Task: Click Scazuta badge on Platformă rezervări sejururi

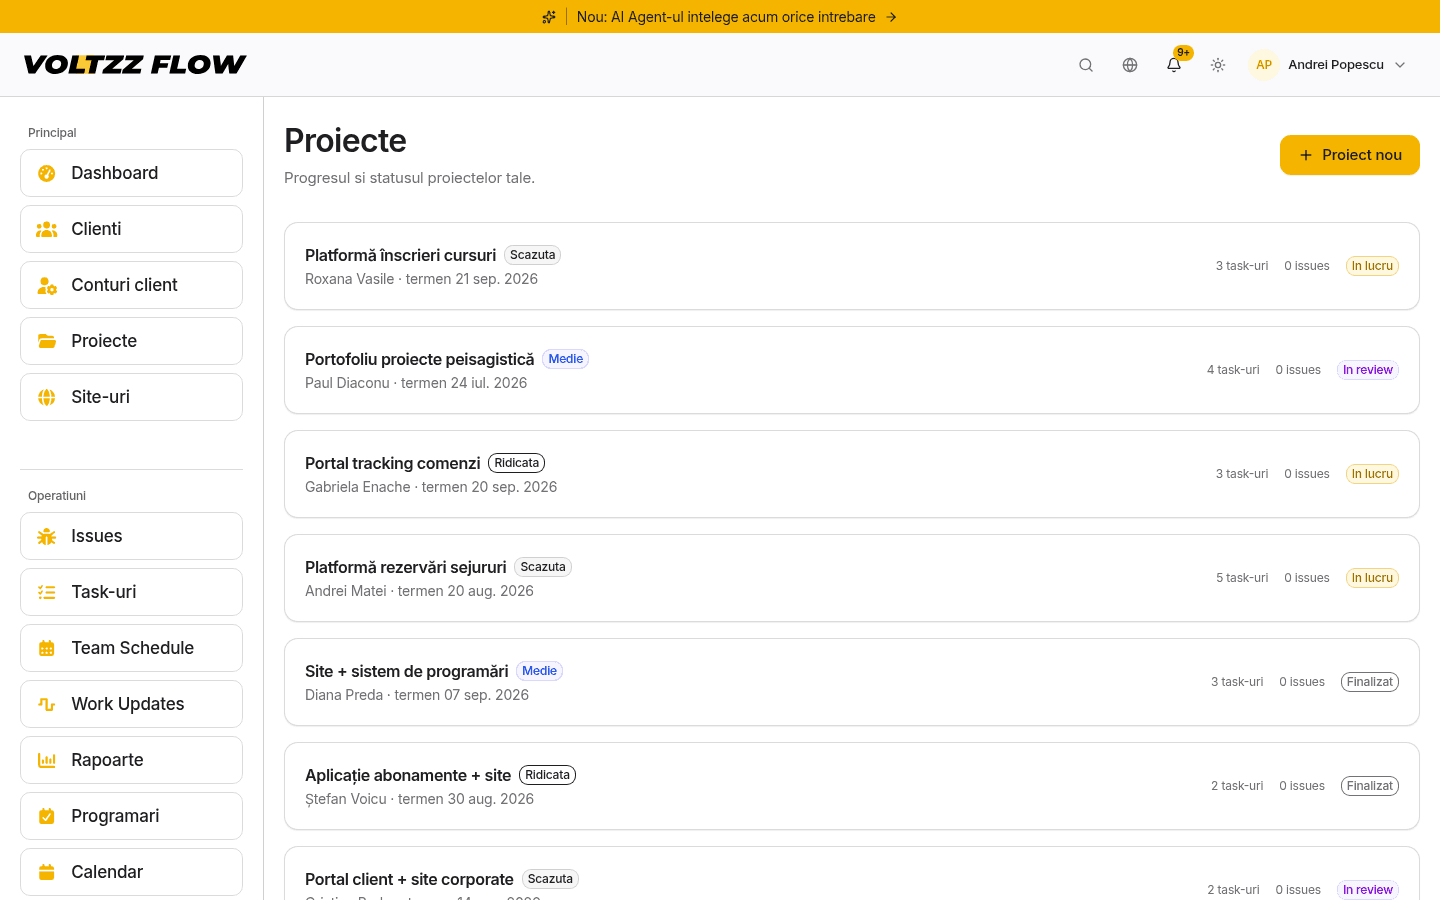Action: click(543, 567)
